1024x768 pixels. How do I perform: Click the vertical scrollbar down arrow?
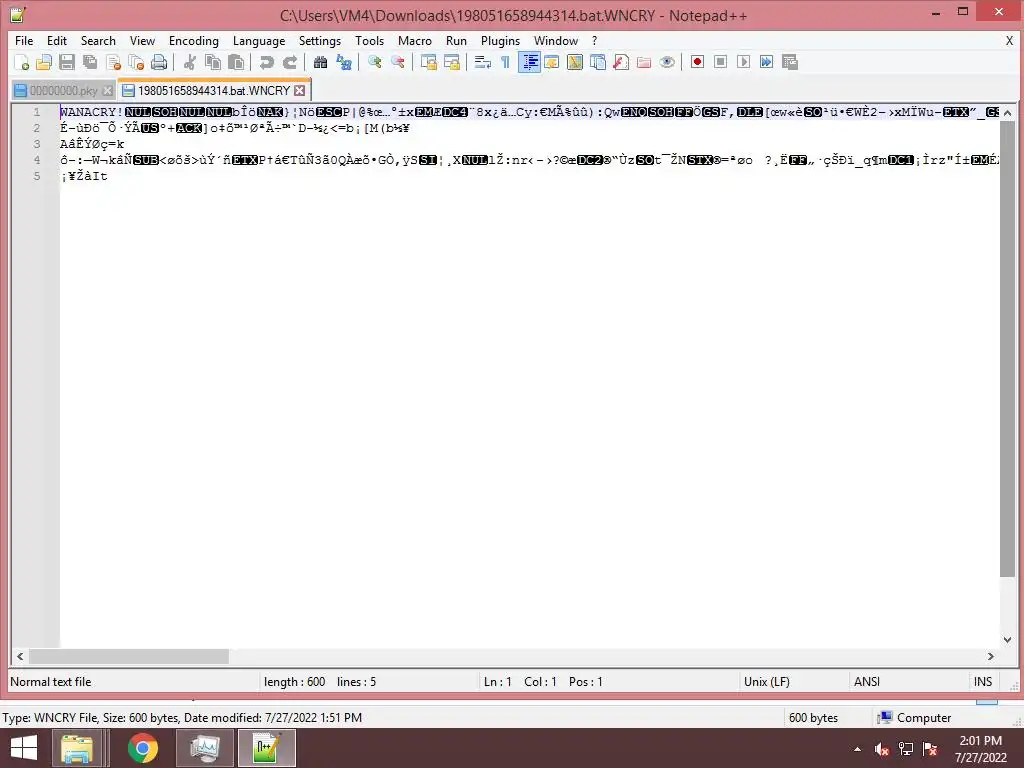[1007, 640]
